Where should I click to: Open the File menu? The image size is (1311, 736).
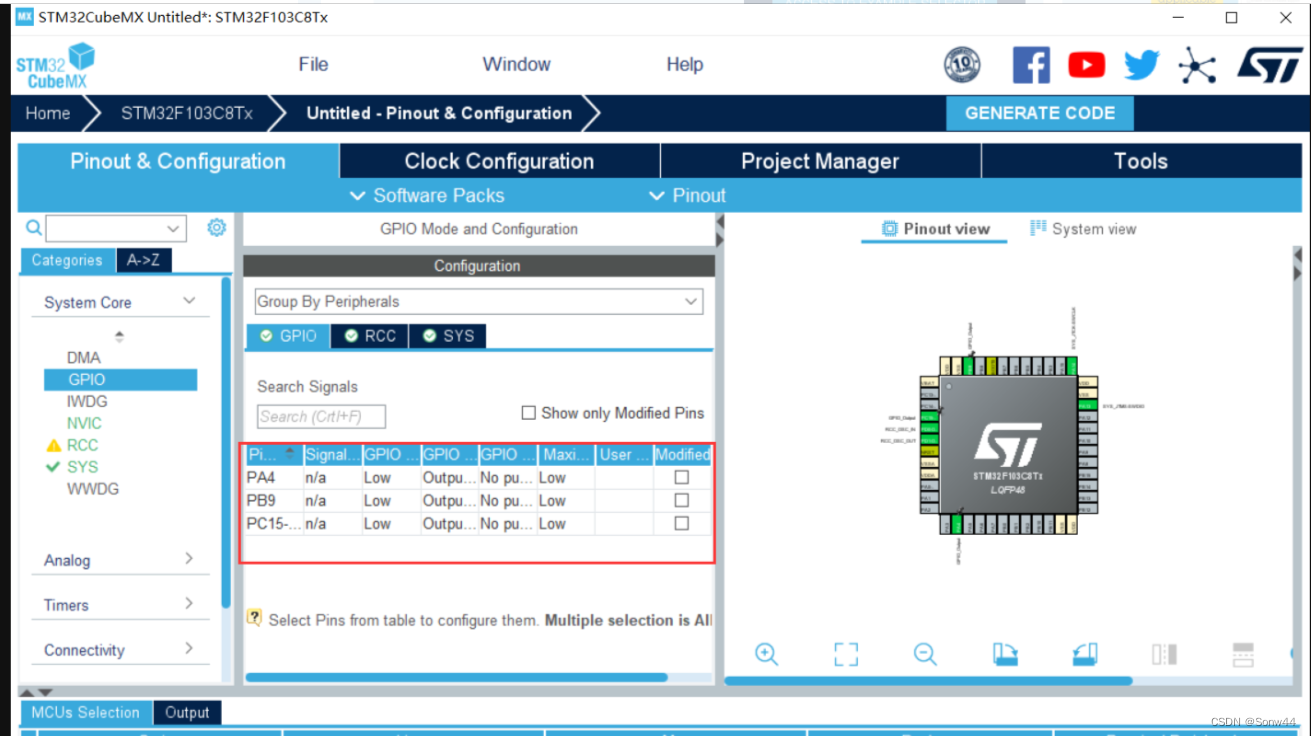(313, 64)
